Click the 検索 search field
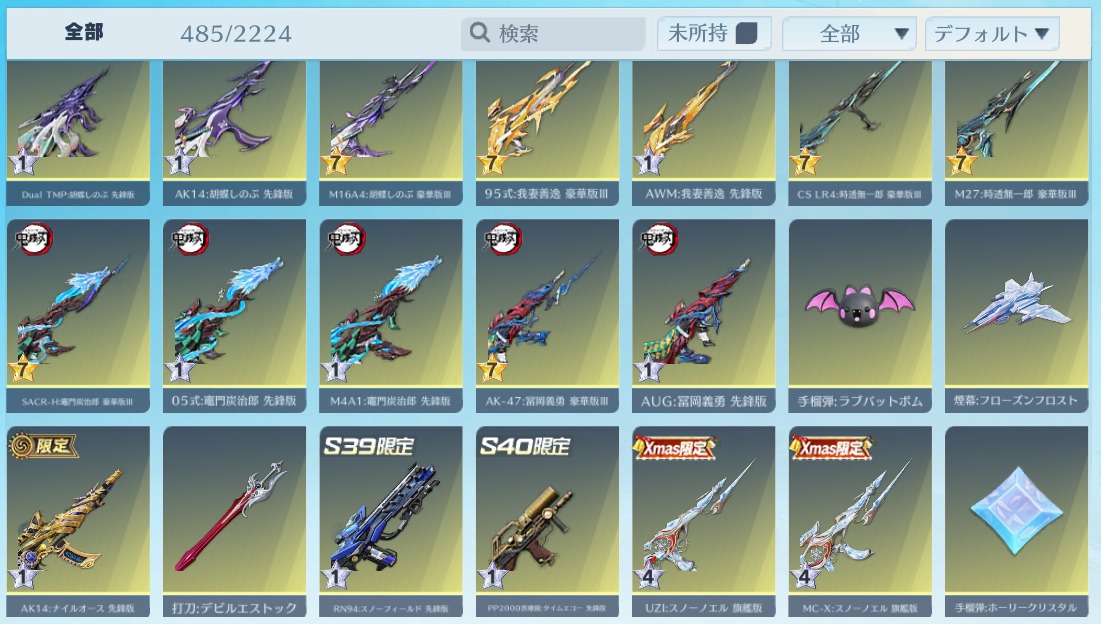The width and height of the screenshot is (1101, 624). (553, 33)
